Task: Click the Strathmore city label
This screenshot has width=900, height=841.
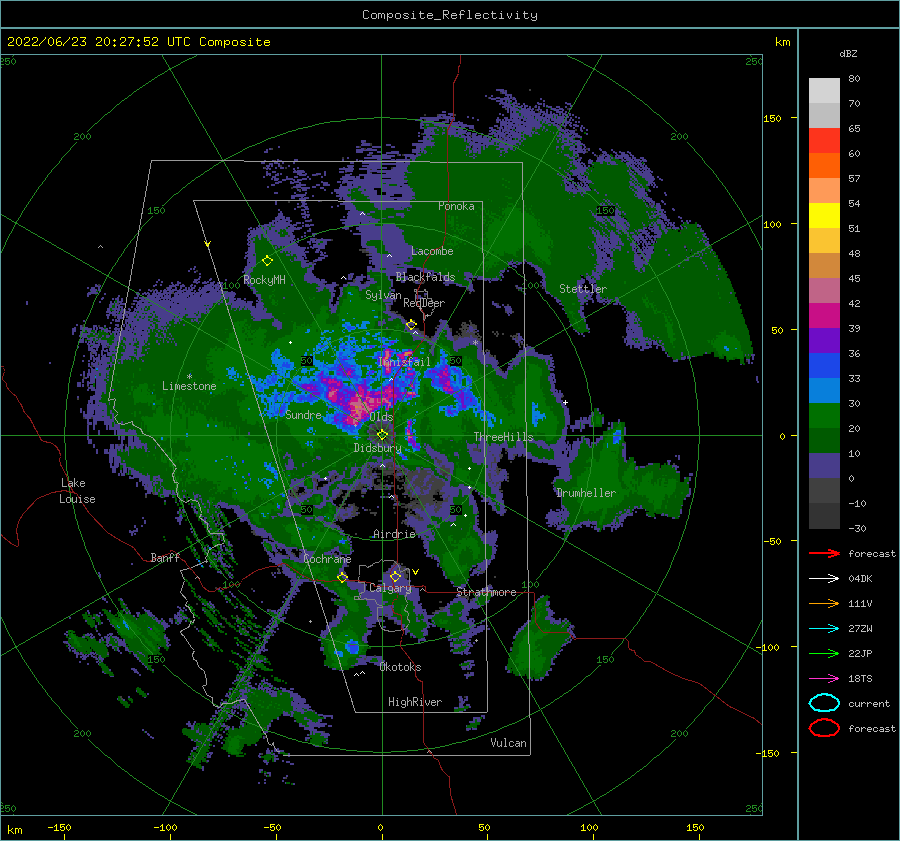Action: tap(486, 592)
